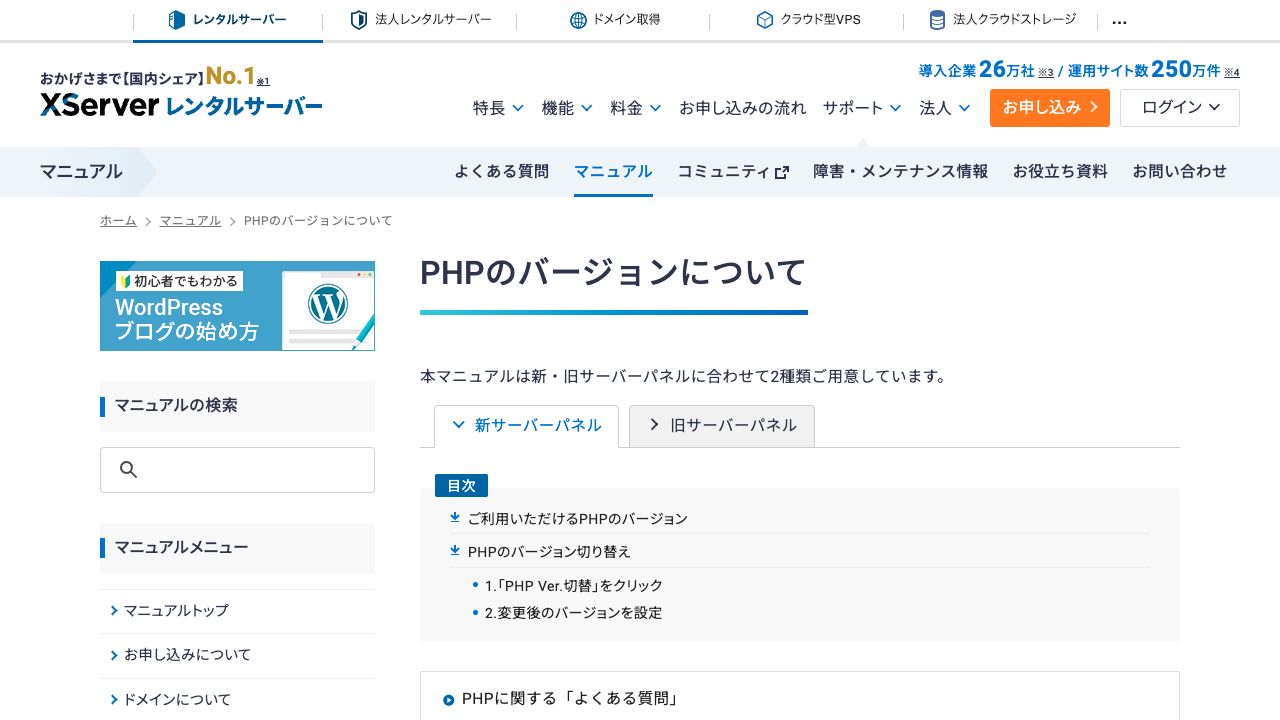Open the WordPress blog guide banner
This screenshot has width=1280, height=720.
click(x=237, y=306)
